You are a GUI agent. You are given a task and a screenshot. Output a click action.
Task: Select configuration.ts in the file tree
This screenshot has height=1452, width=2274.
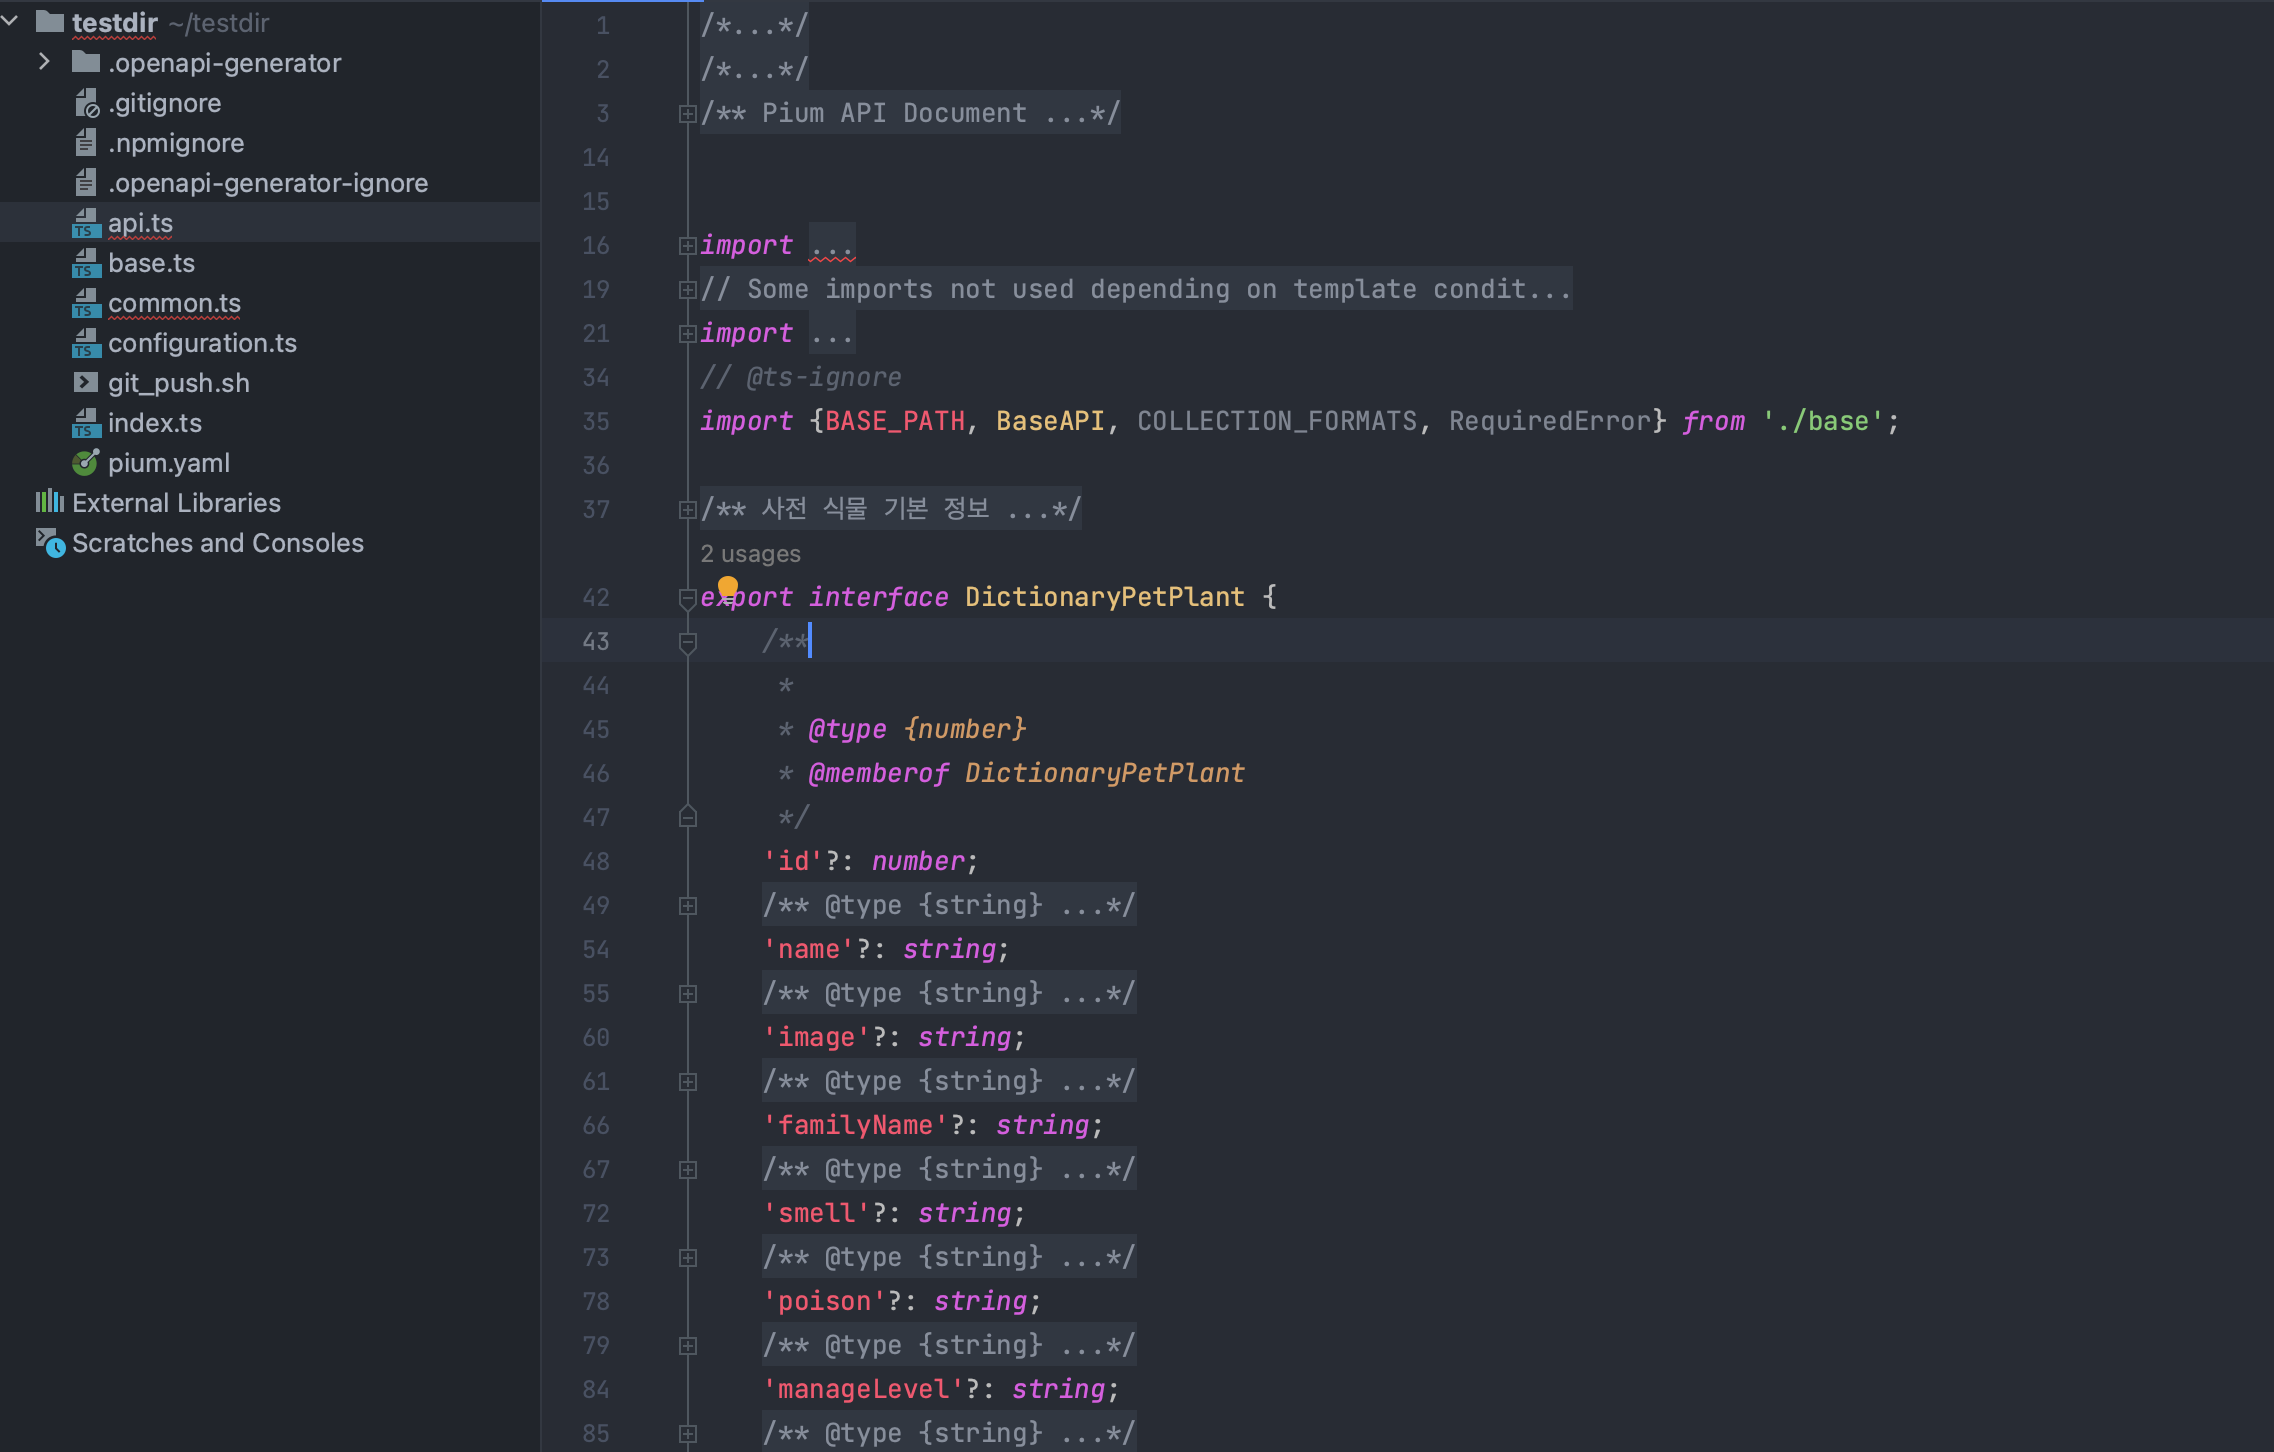pos(202,343)
